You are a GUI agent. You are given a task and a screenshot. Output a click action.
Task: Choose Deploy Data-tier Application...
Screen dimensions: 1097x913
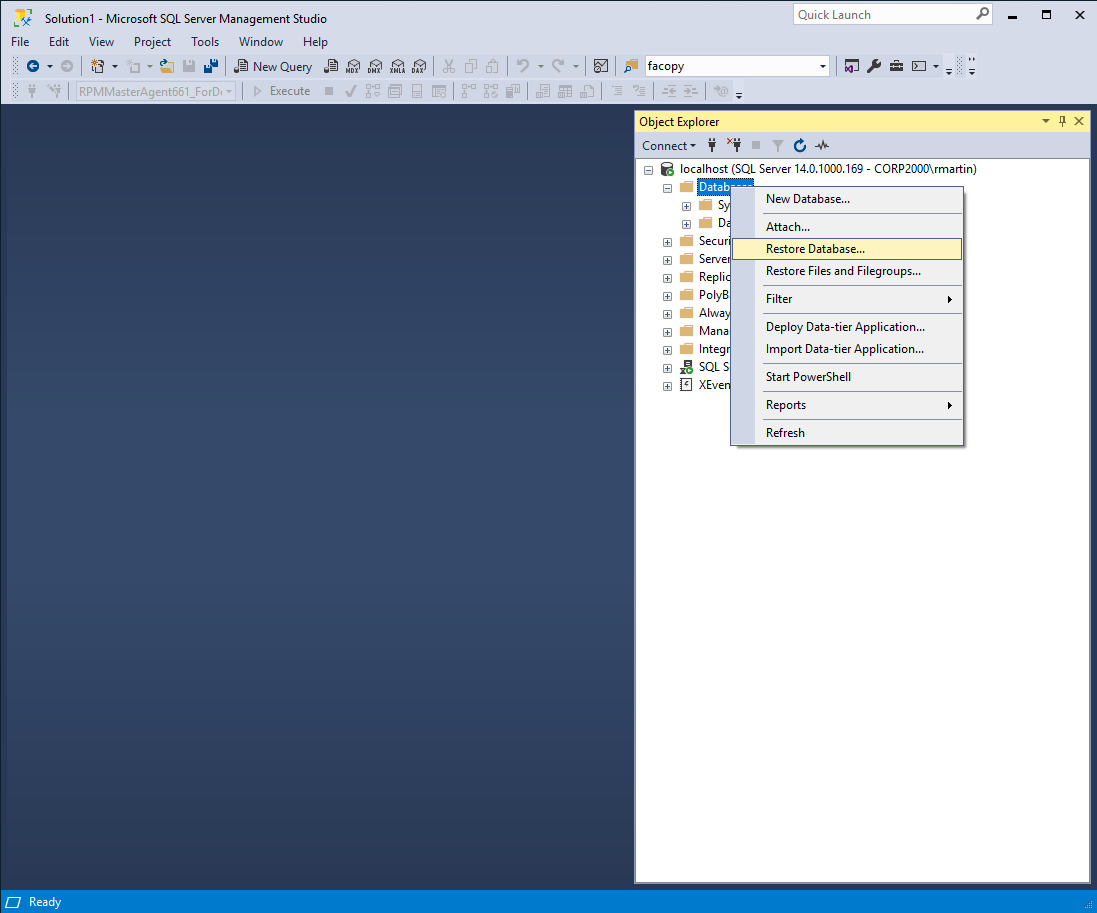(x=847, y=327)
